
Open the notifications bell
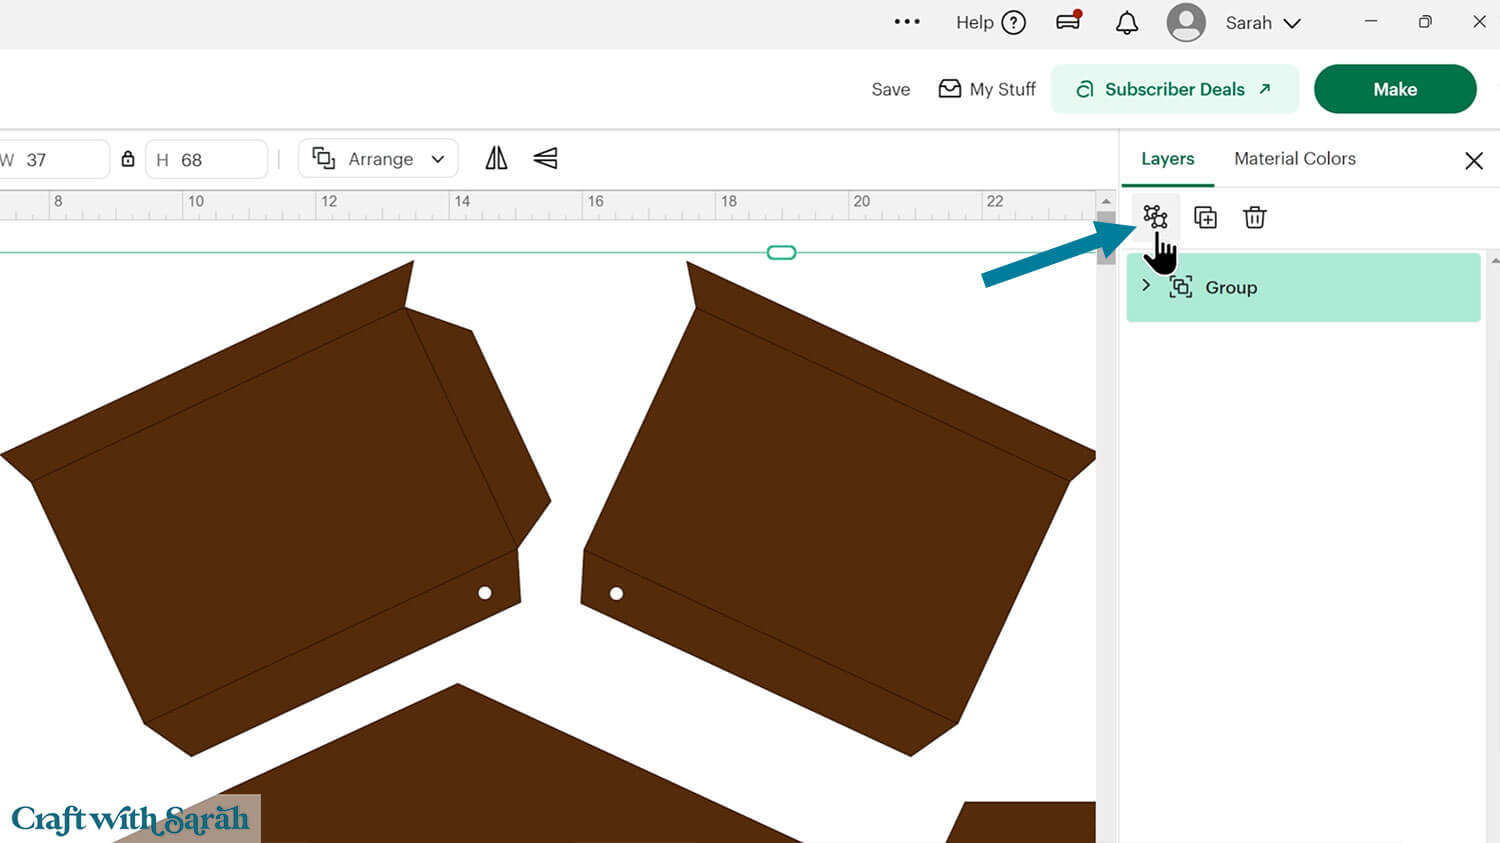click(x=1126, y=23)
